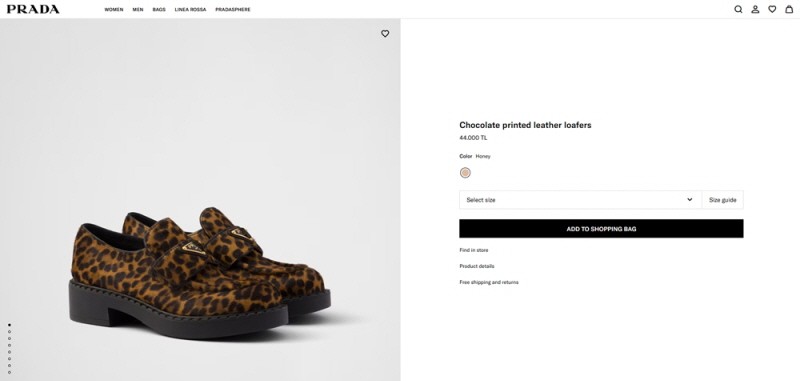Click the leopard loafers product image
Image resolution: width=800 pixels, height=381 pixels.
pos(200,273)
